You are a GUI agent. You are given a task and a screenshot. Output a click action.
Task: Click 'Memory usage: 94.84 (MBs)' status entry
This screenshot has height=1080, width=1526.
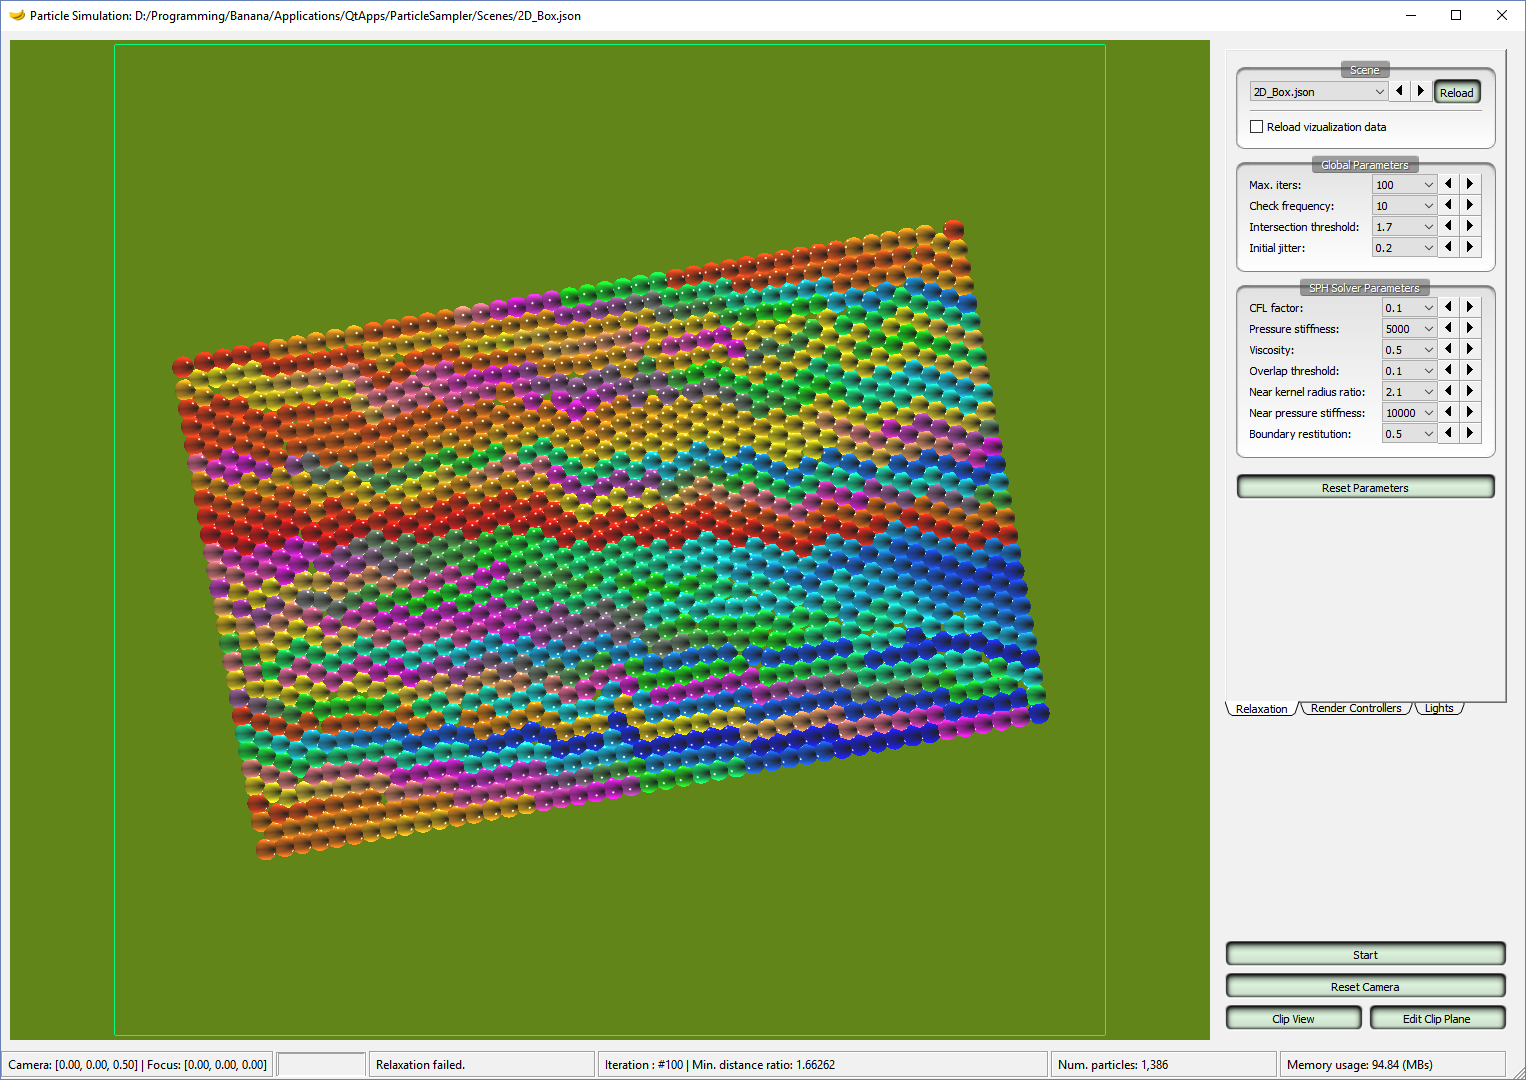[x=1359, y=1065]
